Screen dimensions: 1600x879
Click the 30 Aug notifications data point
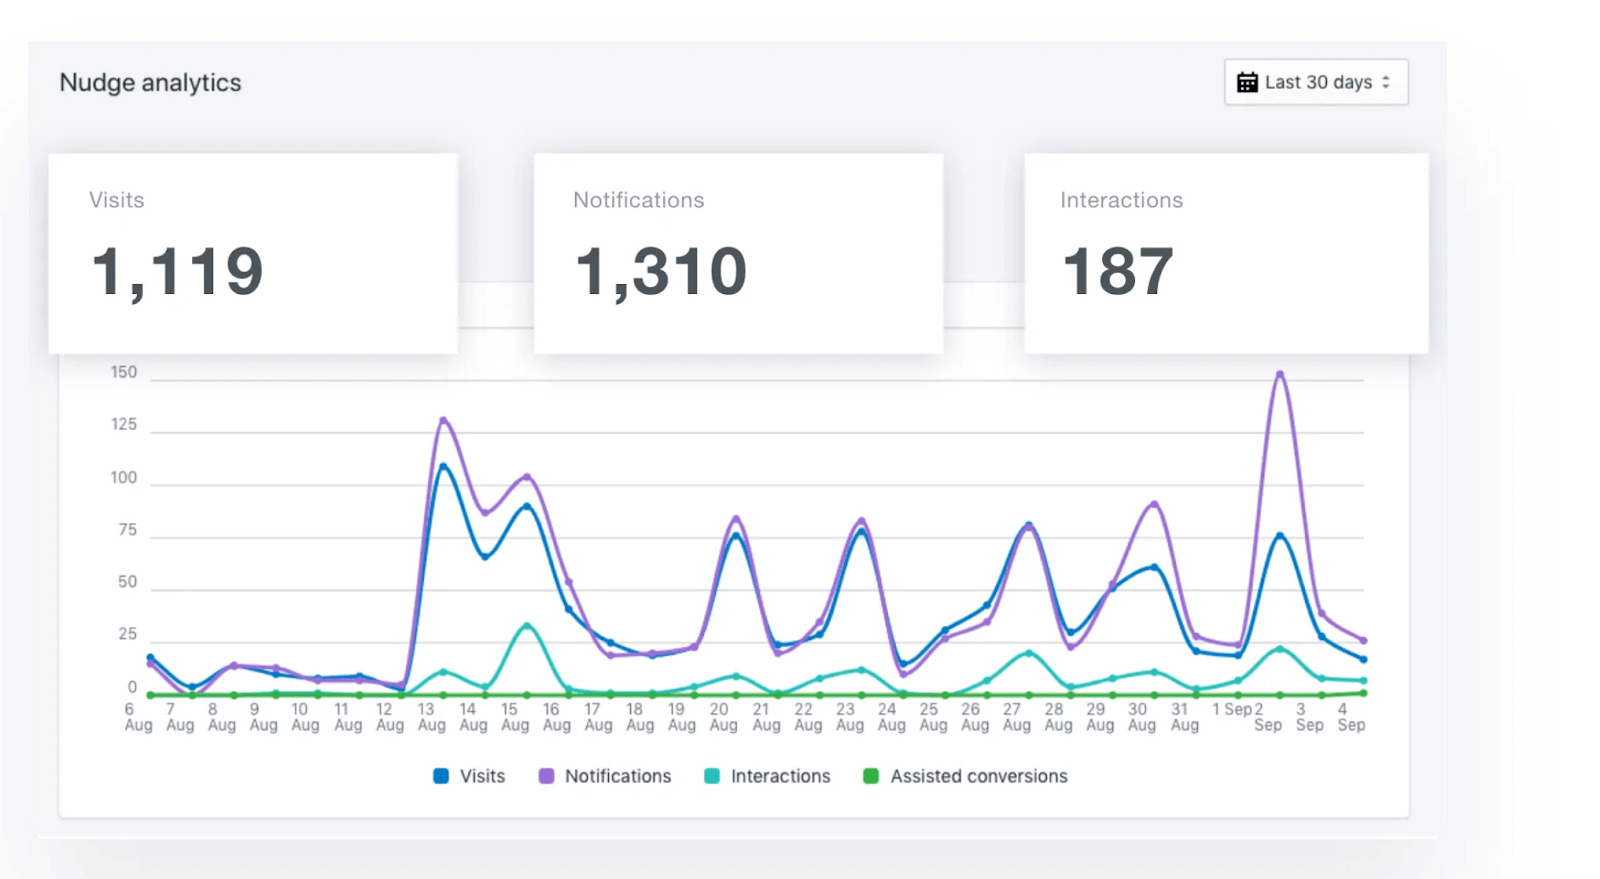pyautogui.click(x=1155, y=504)
